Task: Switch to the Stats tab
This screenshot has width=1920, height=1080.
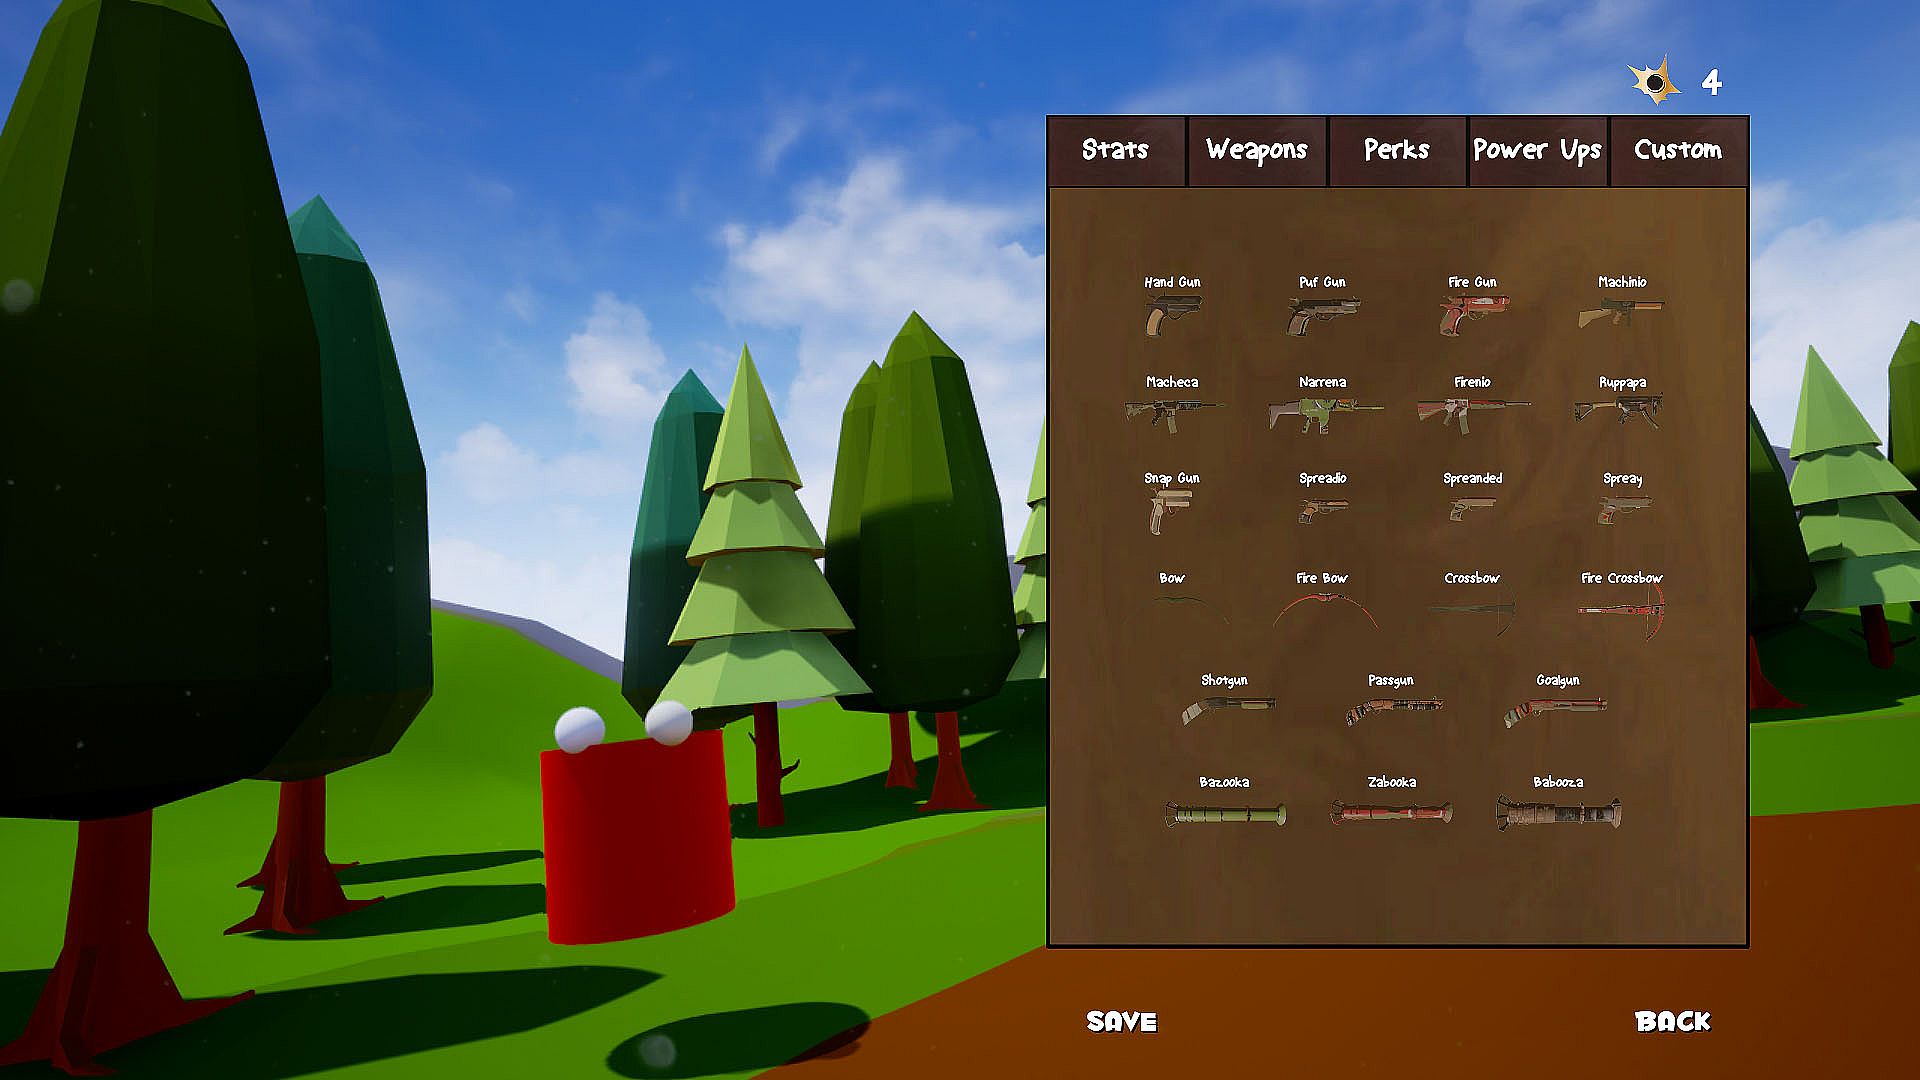Action: click(x=1115, y=150)
